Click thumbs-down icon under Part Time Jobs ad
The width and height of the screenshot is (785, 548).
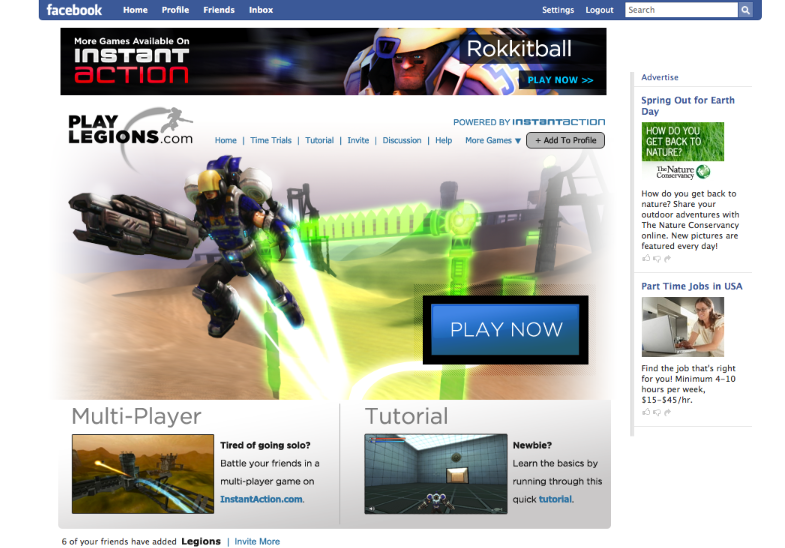657,412
